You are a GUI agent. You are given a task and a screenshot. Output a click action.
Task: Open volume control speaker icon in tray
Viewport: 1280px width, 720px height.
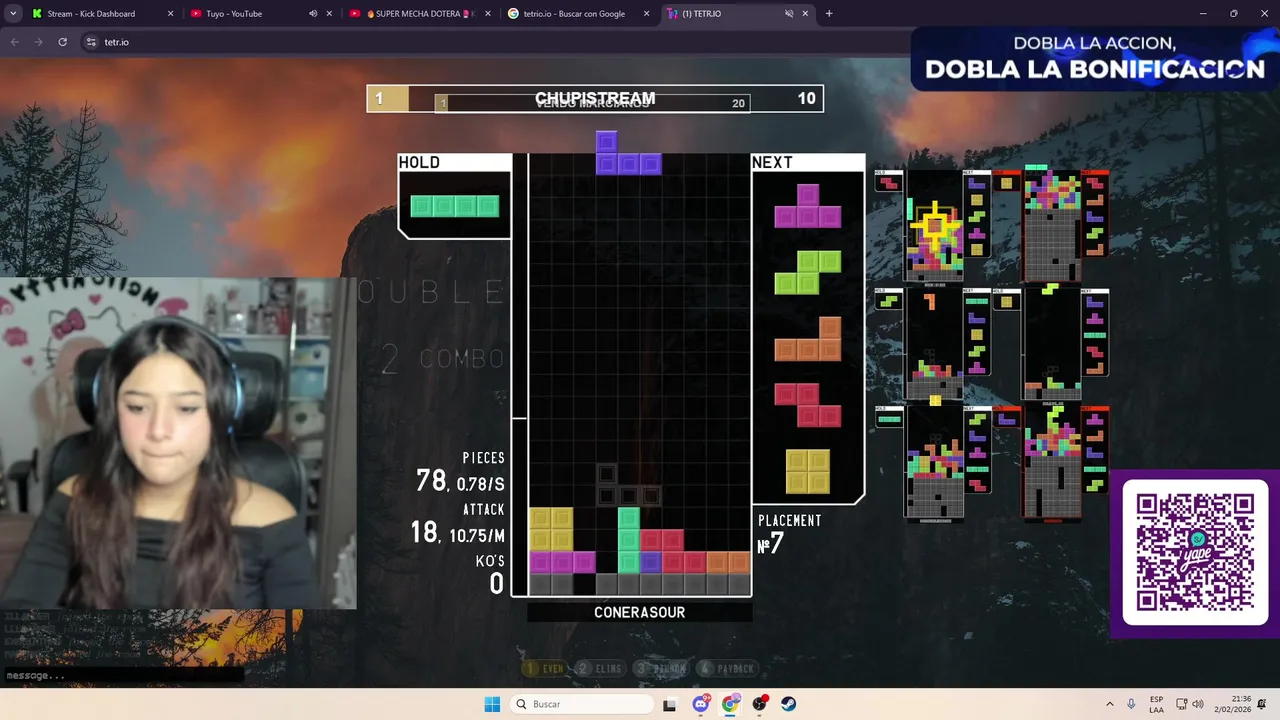tap(1198, 704)
